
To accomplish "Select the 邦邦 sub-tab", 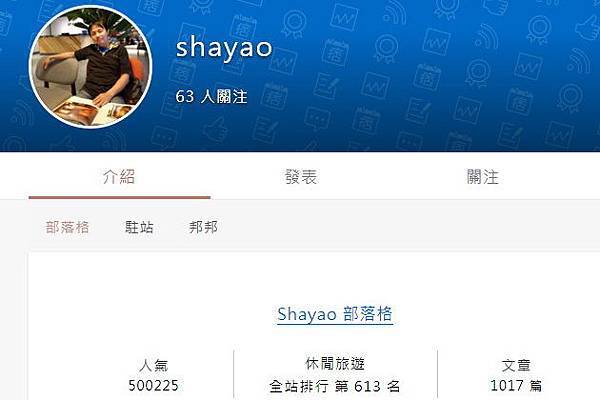I will click(x=203, y=227).
